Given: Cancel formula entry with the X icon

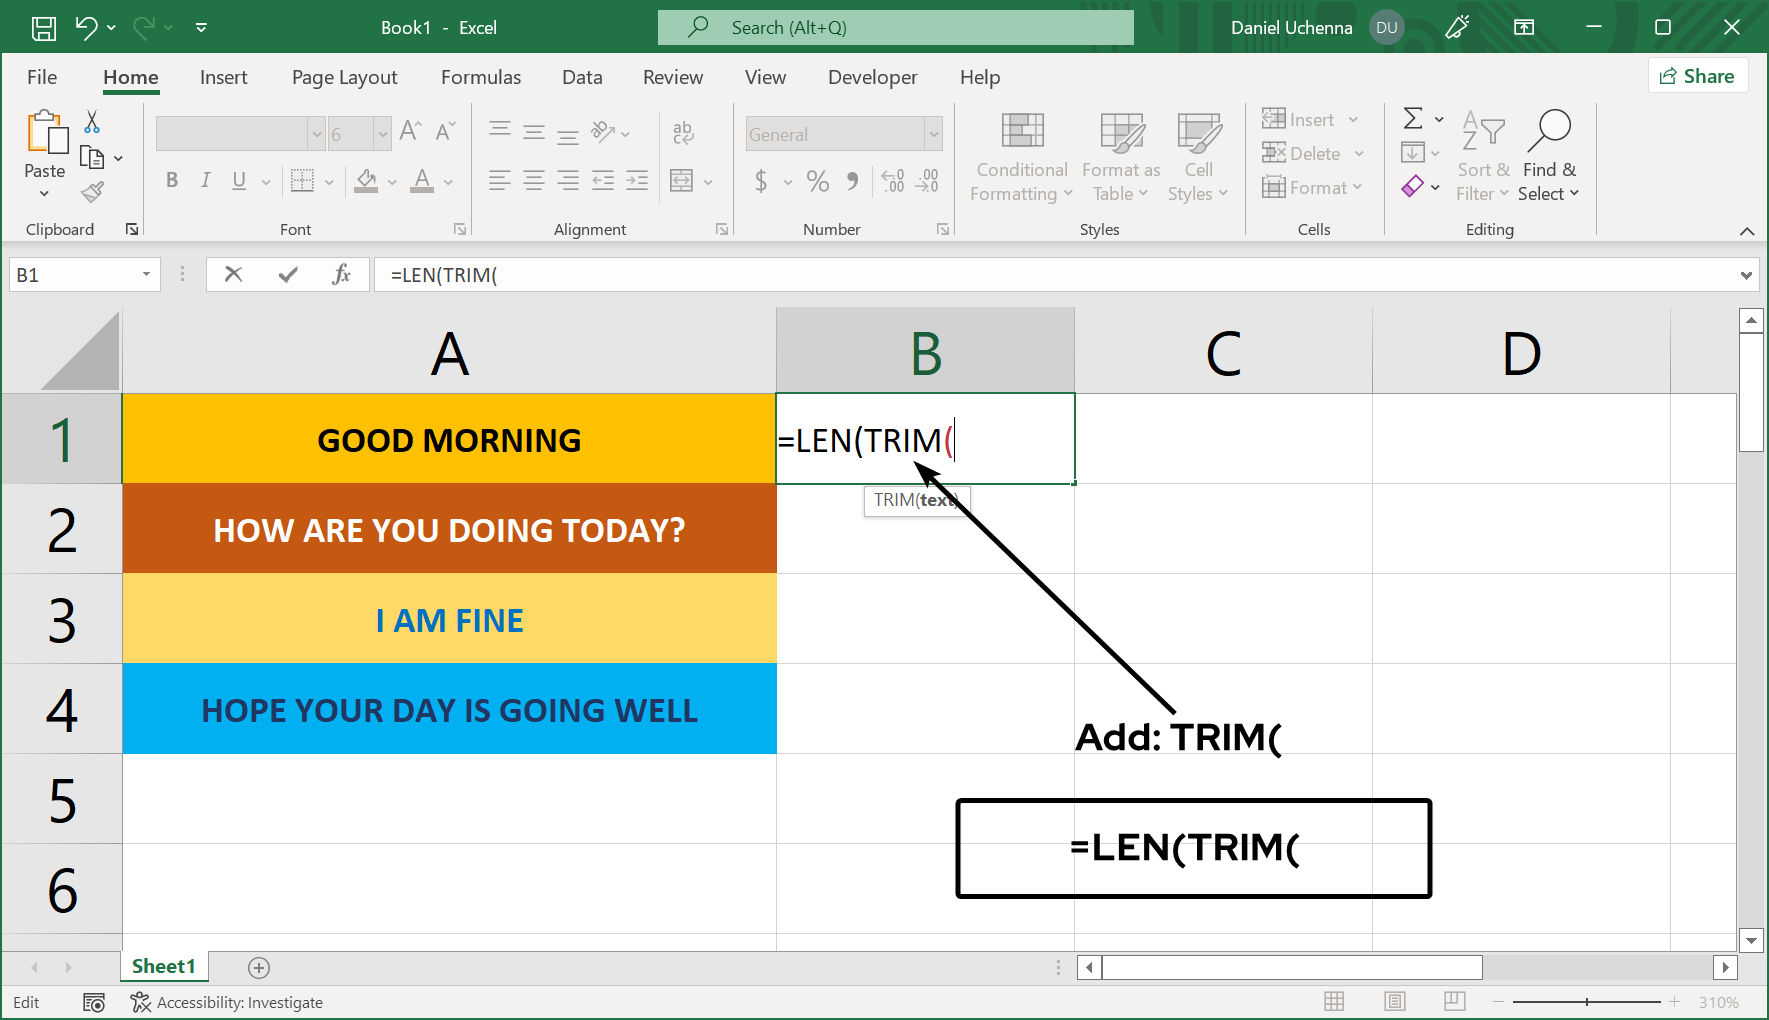Looking at the screenshot, I should (233, 275).
